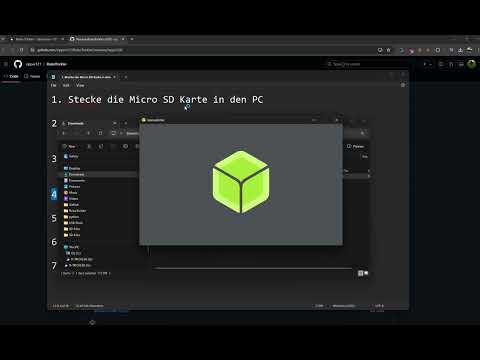Click the search icon in File Explorer
The height and width of the screenshot is (360, 480).
(x=363, y=133)
